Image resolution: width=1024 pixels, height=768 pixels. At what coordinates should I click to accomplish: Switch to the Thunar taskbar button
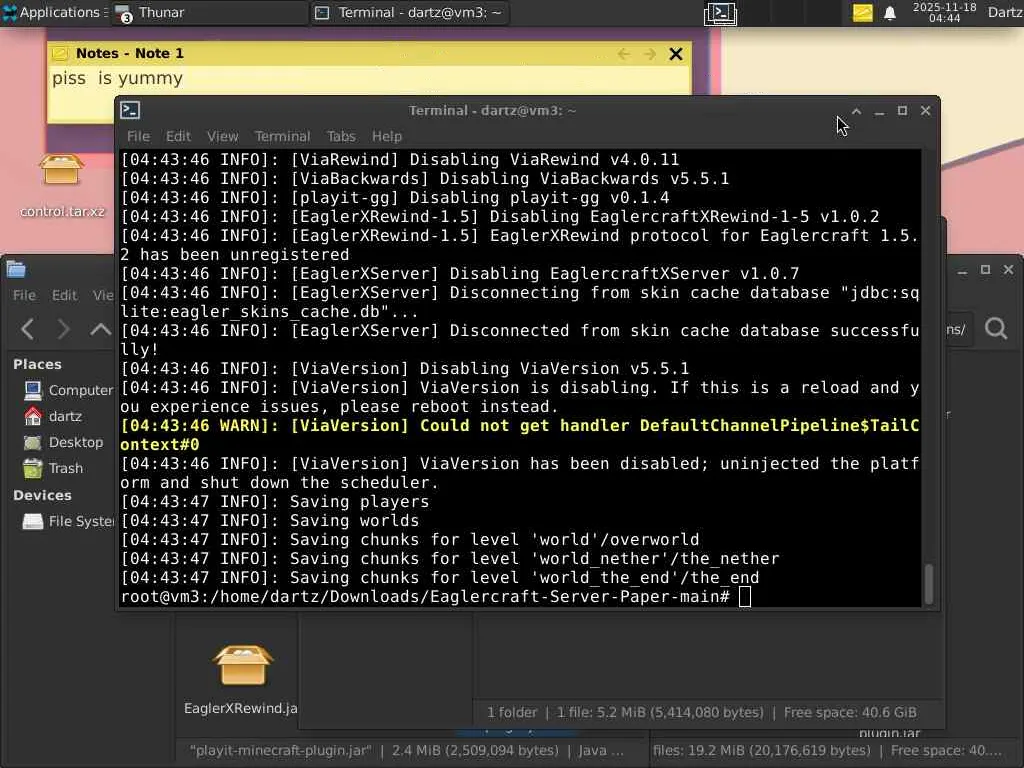pyautogui.click(x=208, y=12)
